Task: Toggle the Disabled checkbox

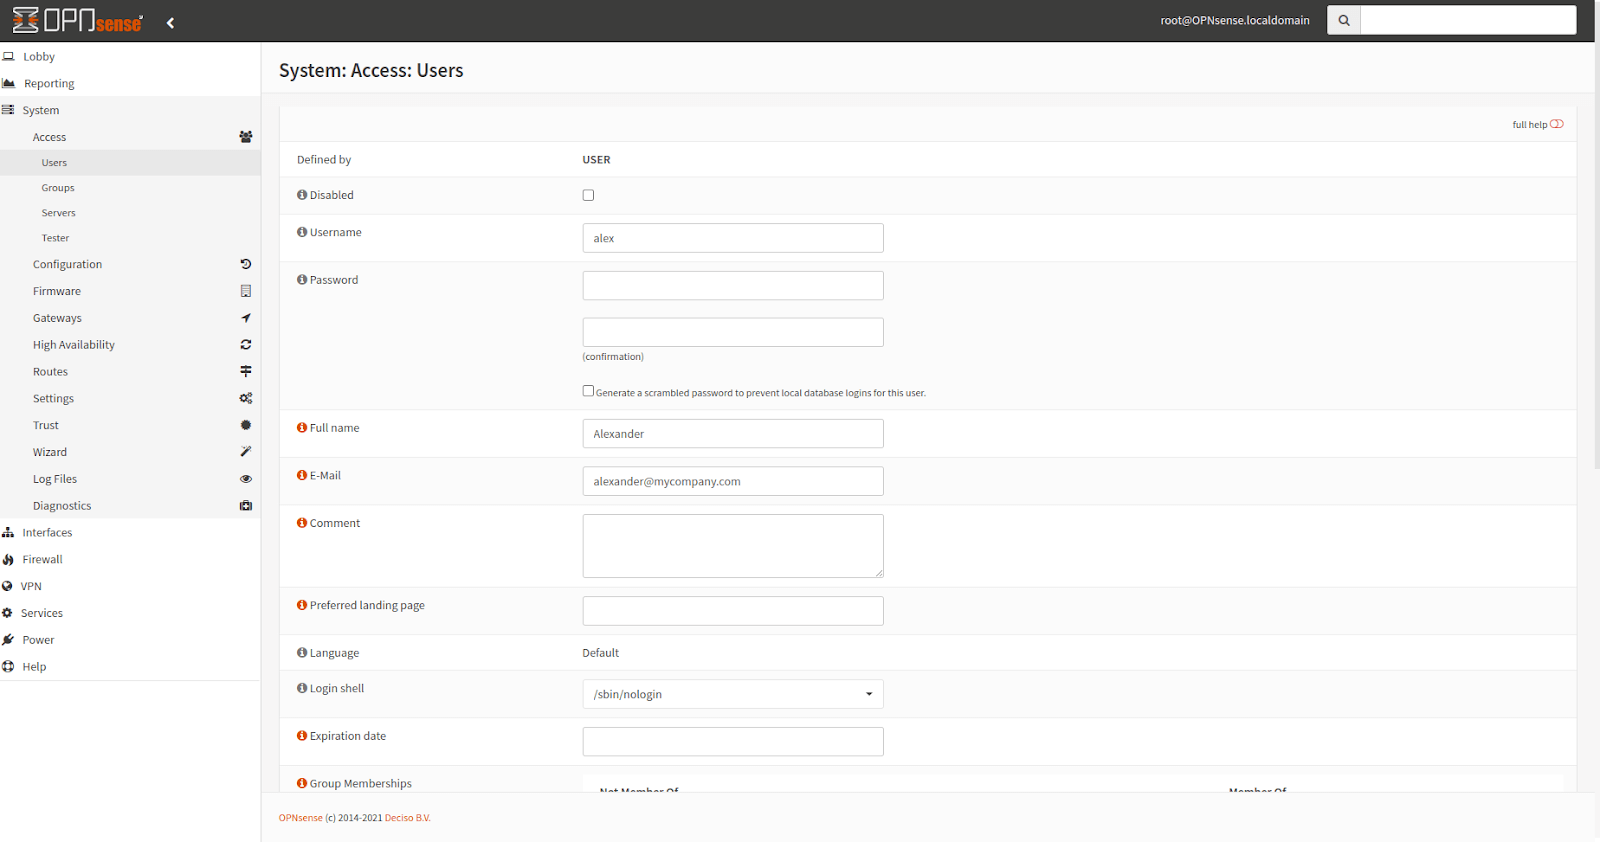Action: tap(588, 196)
